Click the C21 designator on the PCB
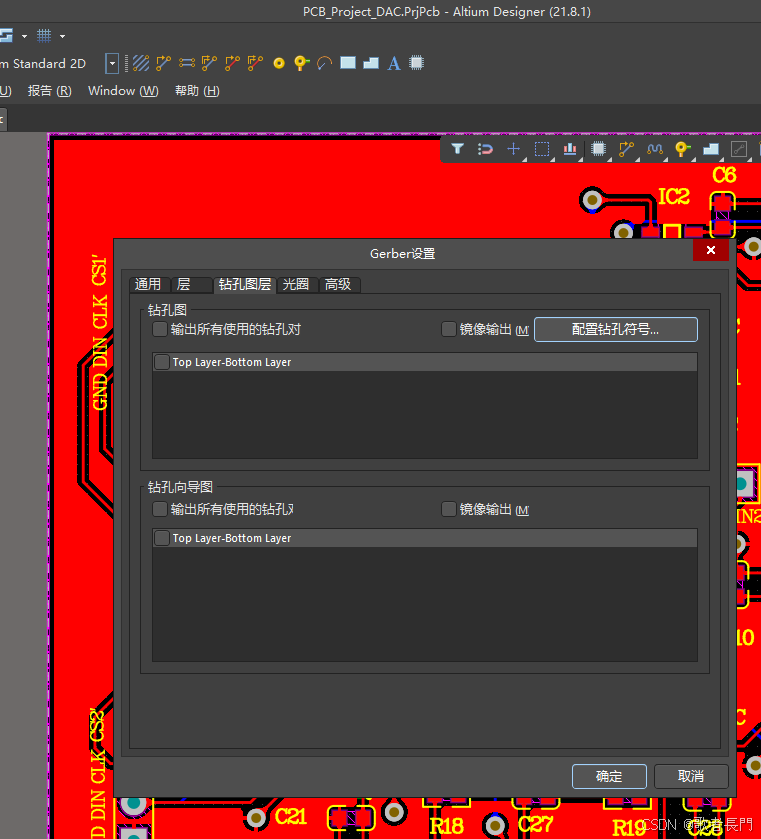 (x=291, y=817)
